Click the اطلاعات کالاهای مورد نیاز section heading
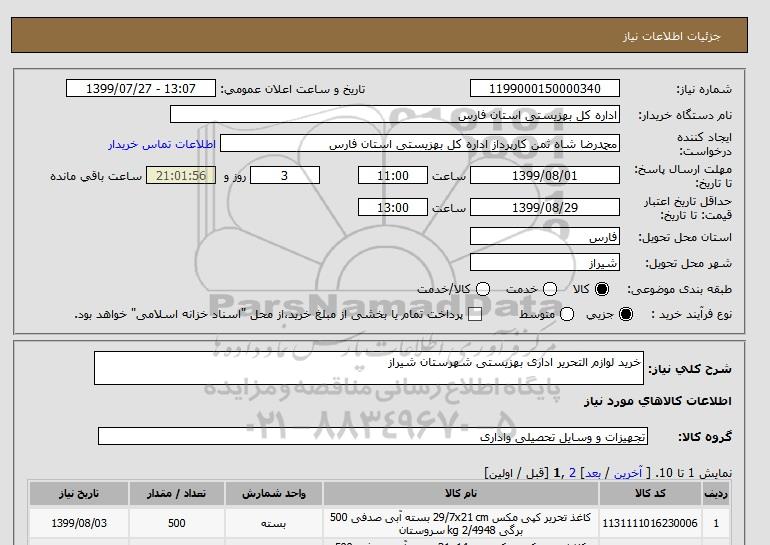This screenshot has height=545, width=770. point(658,401)
